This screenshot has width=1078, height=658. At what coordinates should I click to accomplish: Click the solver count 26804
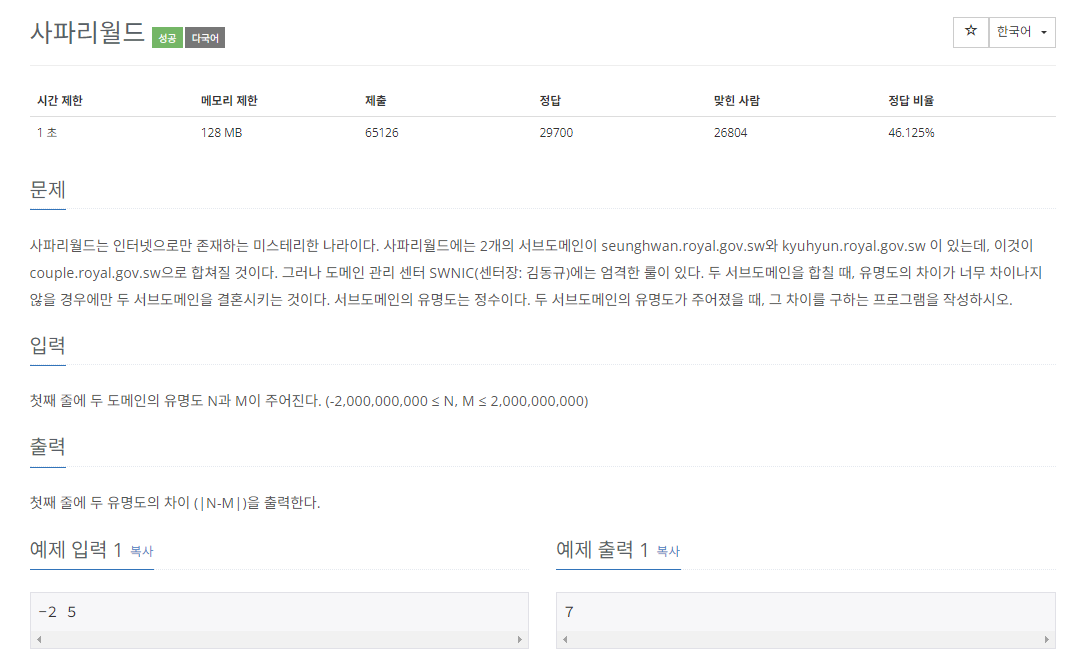(x=730, y=133)
